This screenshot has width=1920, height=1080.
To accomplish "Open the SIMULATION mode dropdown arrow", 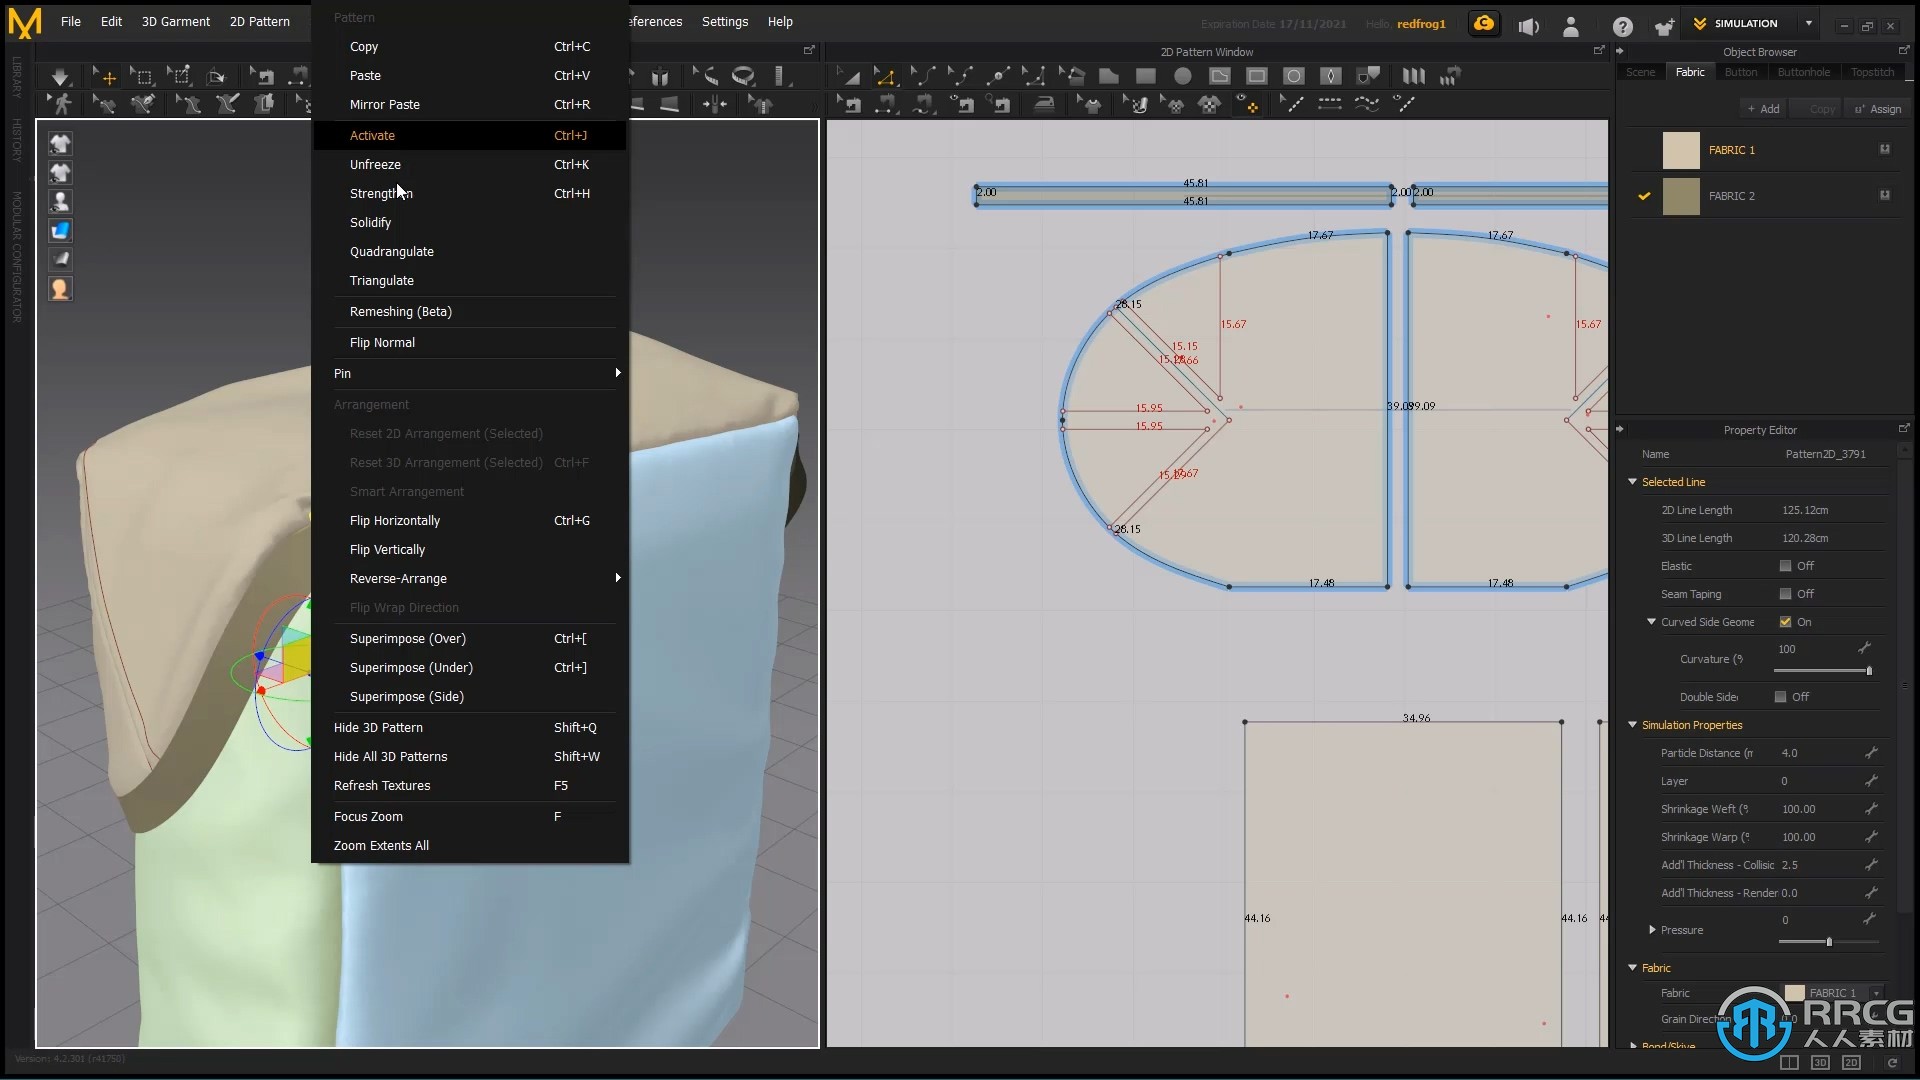I will pyautogui.click(x=1808, y=23).
